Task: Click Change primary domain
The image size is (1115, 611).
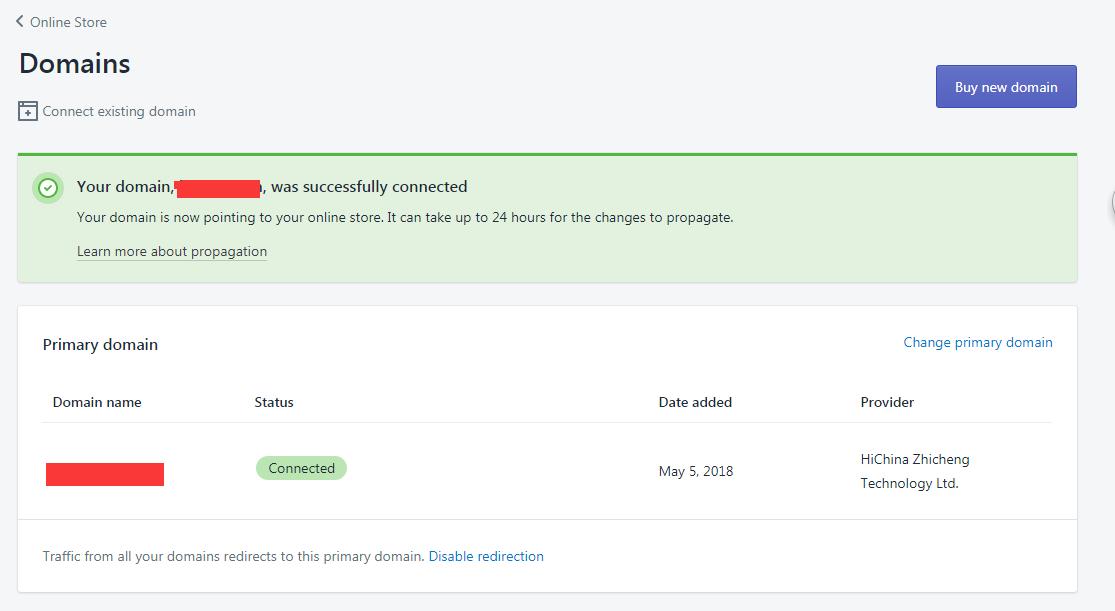Action: coord(977,342)
